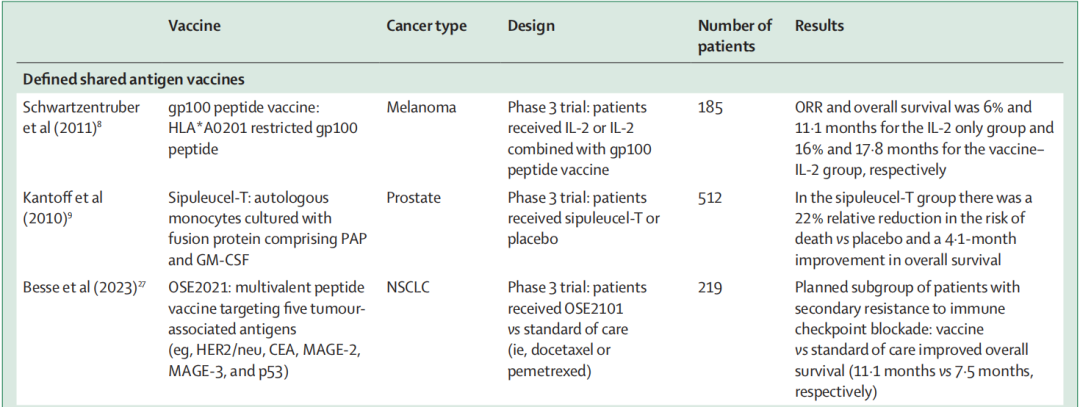Click the patient count 512
The width and height of the screenshot is (1080, 407).
tap(711, 198)
